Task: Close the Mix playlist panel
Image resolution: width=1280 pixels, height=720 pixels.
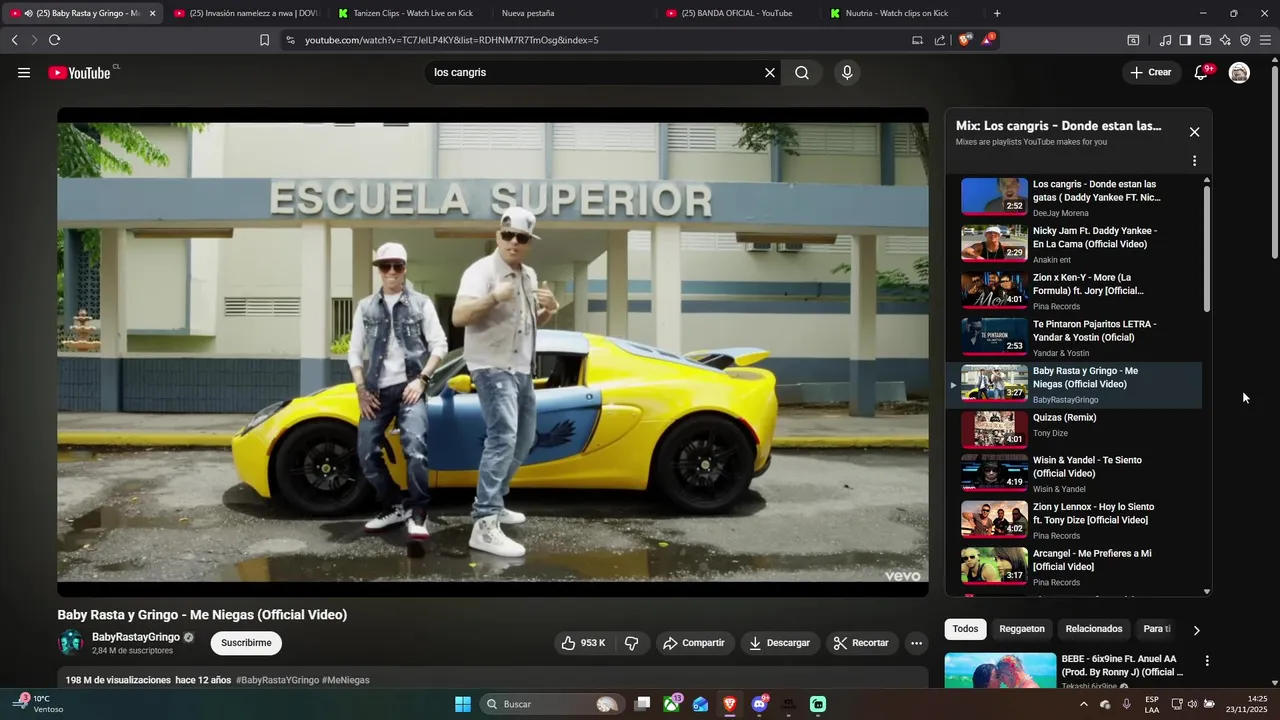Action: 1194,132
